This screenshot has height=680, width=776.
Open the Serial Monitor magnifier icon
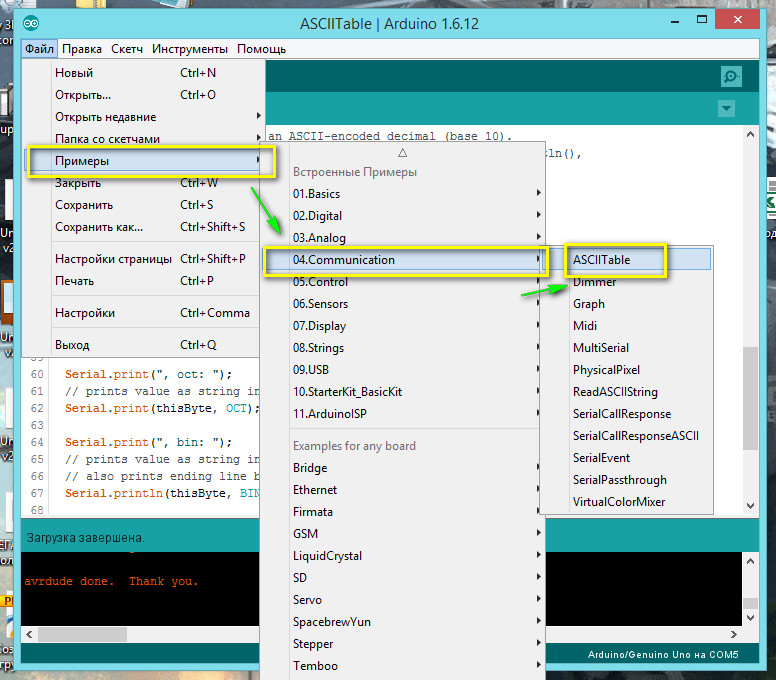(731, 77)
